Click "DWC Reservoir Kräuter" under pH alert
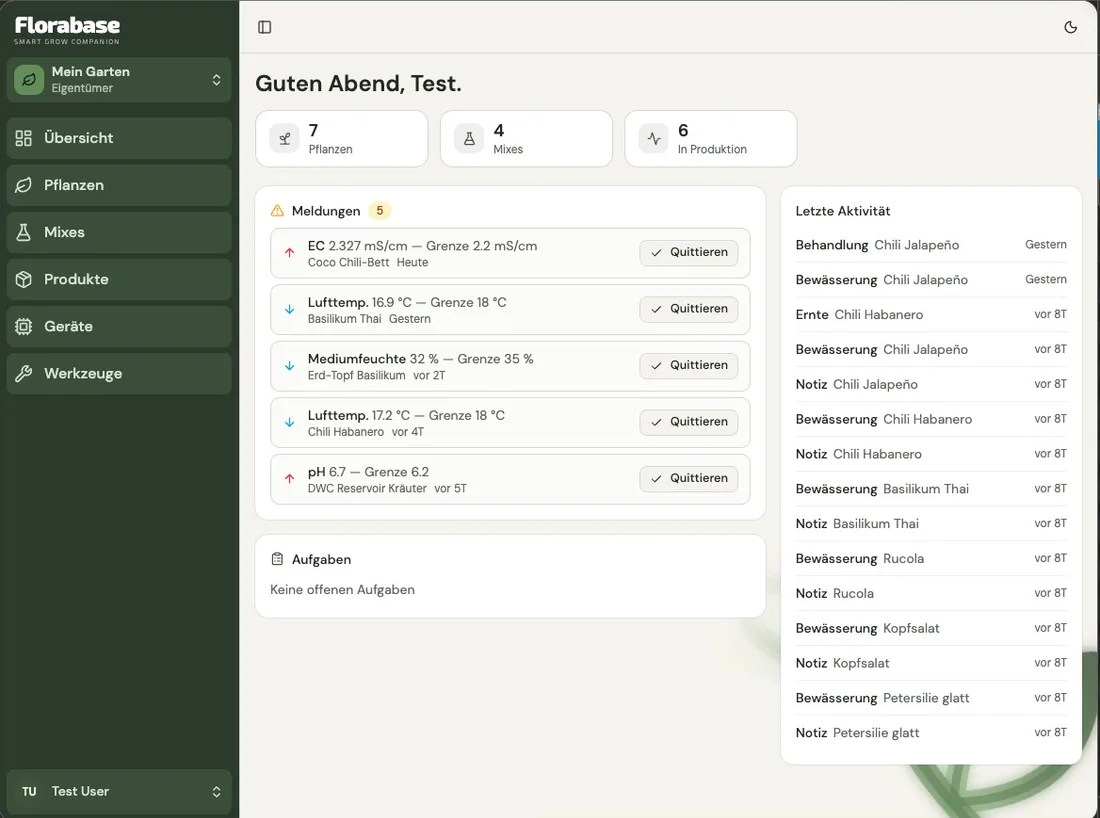Viewport: 1100px width, 818px height. (x=367, y=488)
